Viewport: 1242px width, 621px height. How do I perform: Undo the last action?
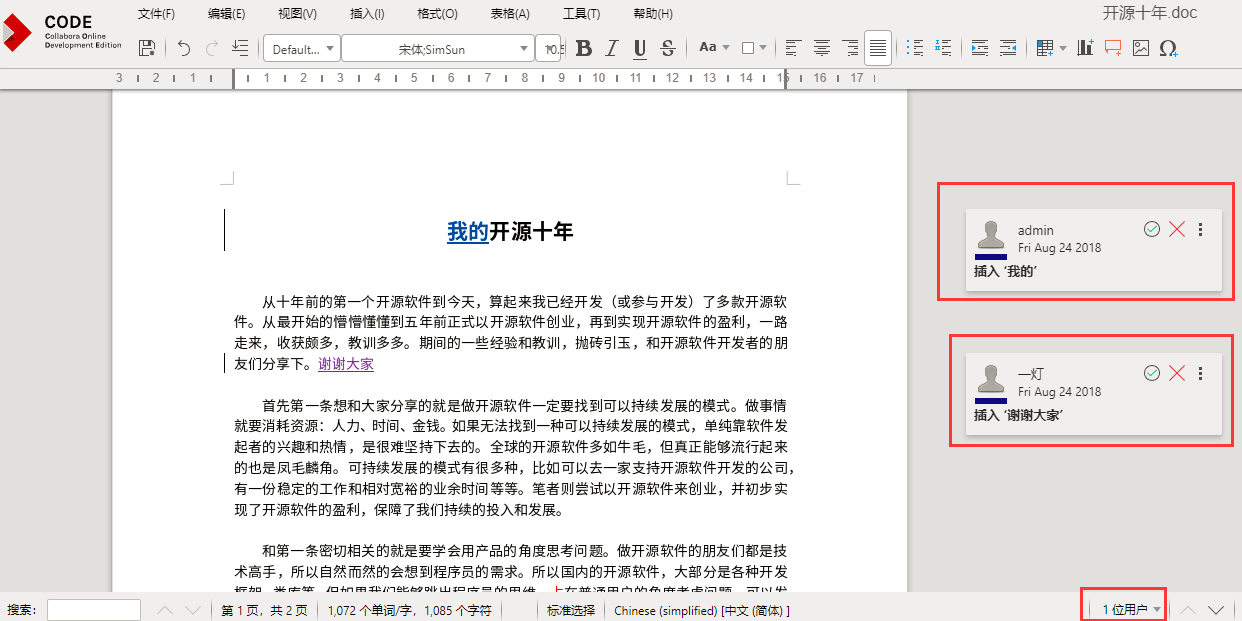184,48
